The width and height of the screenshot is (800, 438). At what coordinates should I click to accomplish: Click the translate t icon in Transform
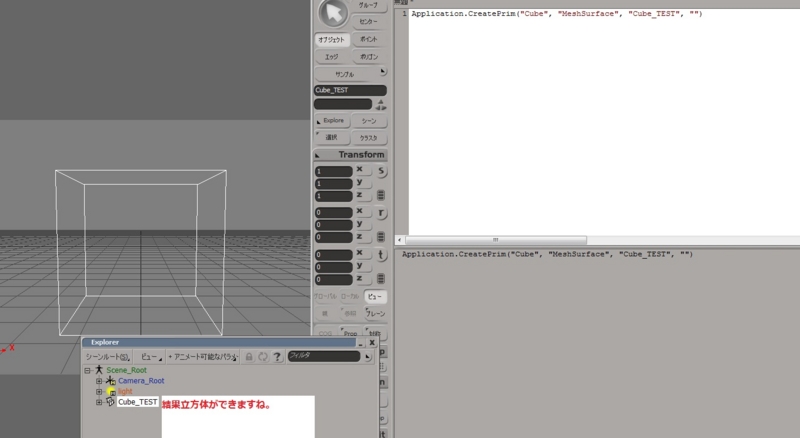pos(381,255)
